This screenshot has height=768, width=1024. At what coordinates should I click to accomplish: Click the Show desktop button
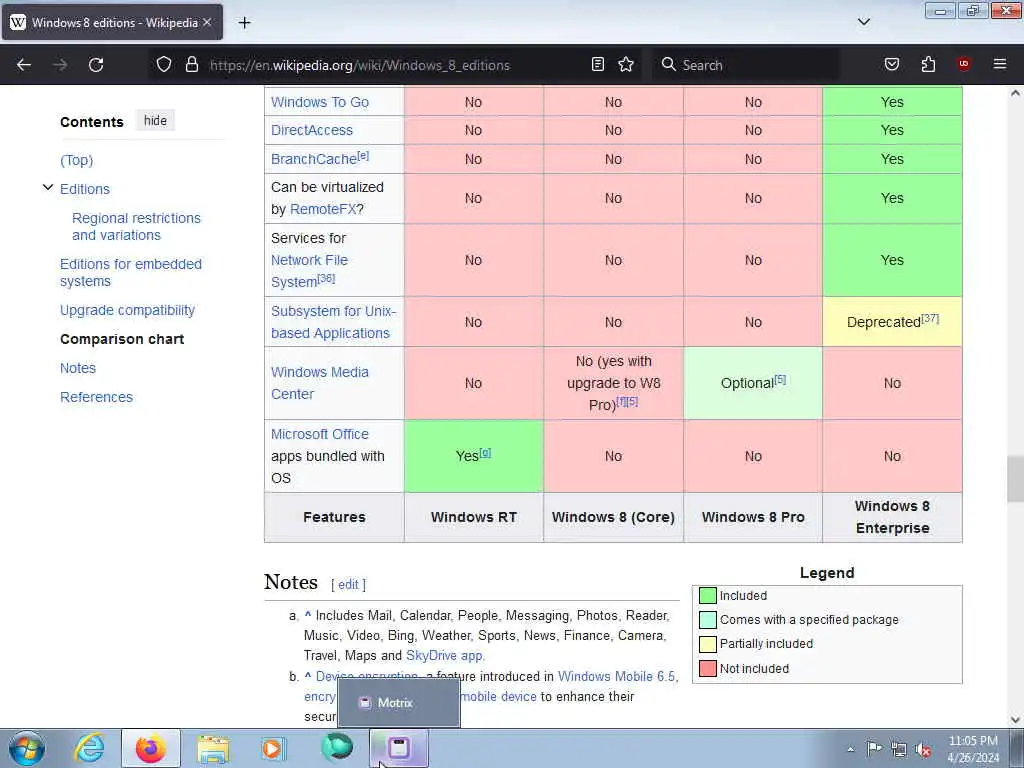pos(1017,748)
